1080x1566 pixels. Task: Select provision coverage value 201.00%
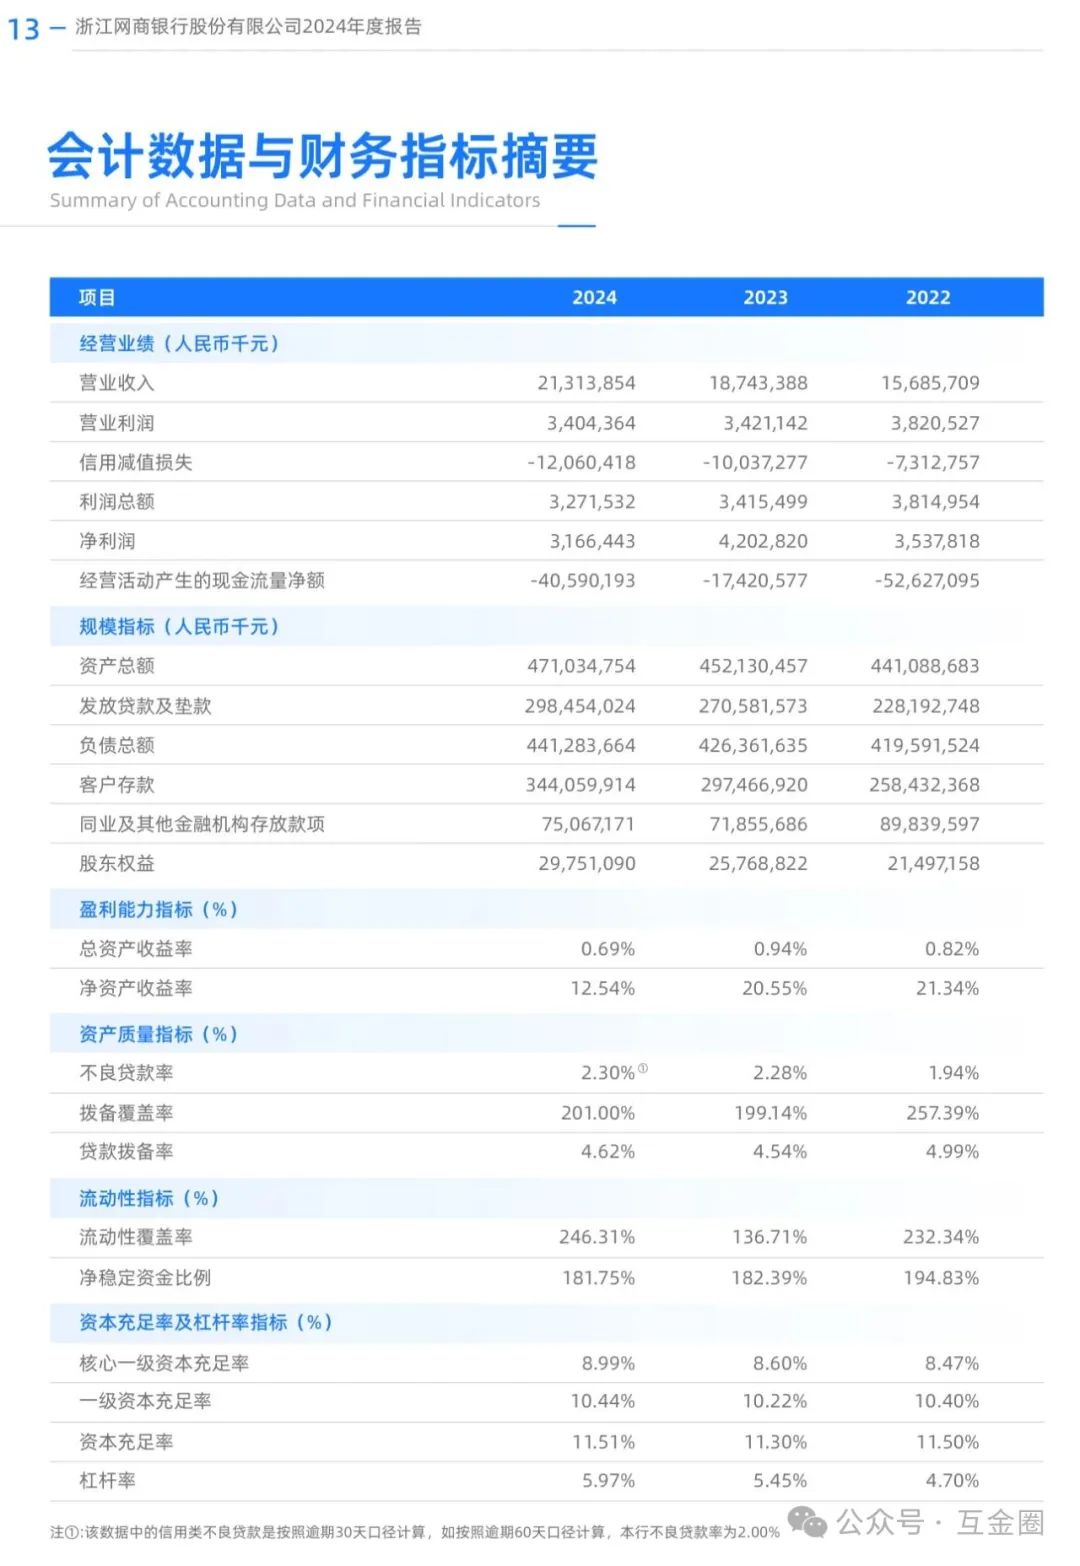click(x=598, y=1113)
